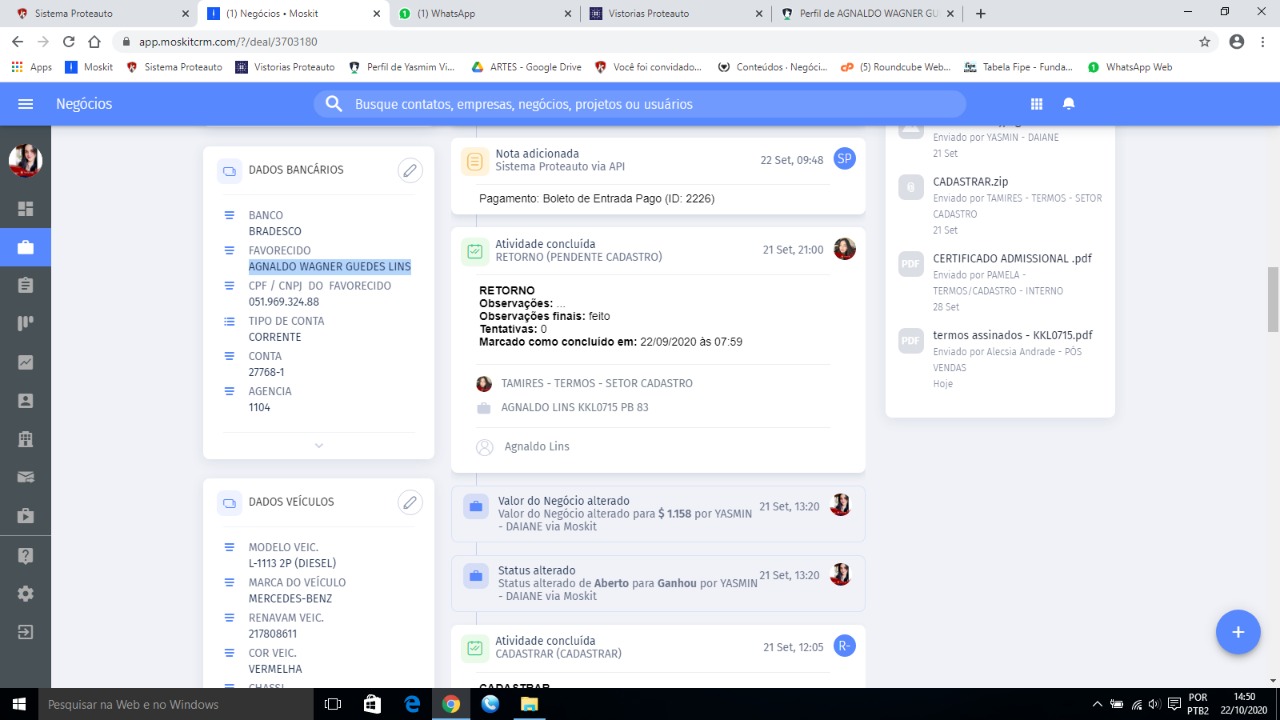The width and height of the screenshot is (1280, 720).
Task: Select the briefcase deals sidebar icon
Action: (25, 247)
